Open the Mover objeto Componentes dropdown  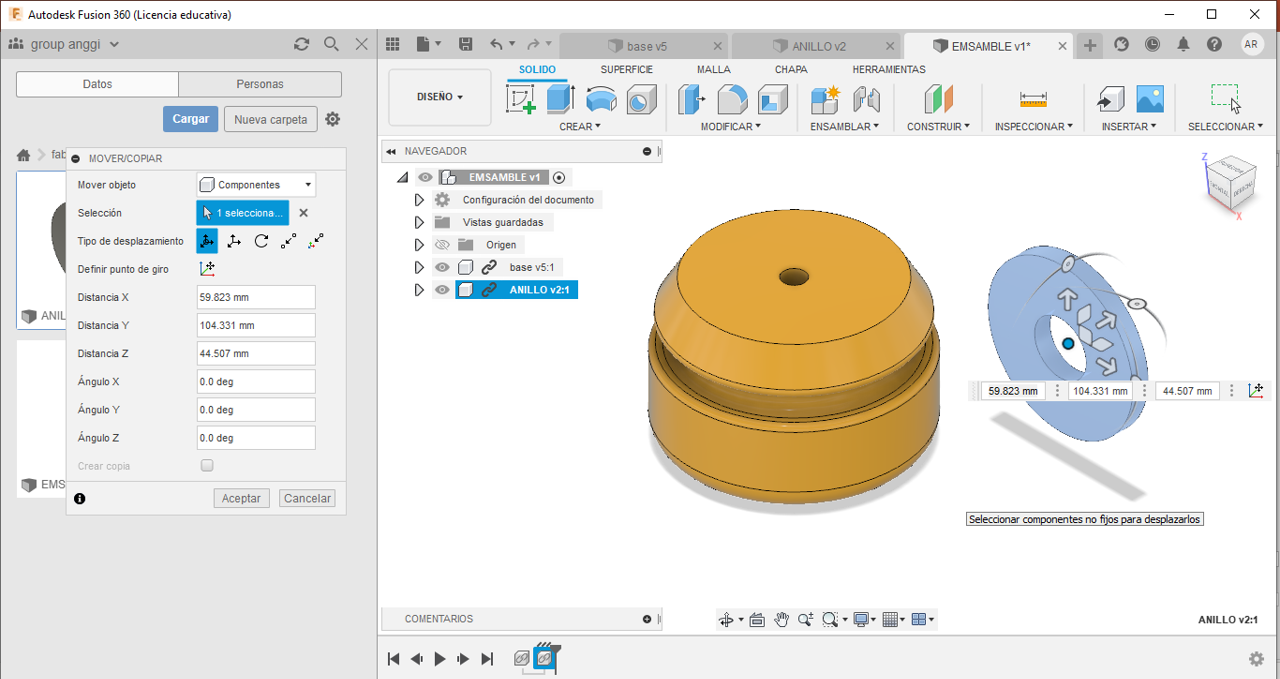(x=256, y=185)
